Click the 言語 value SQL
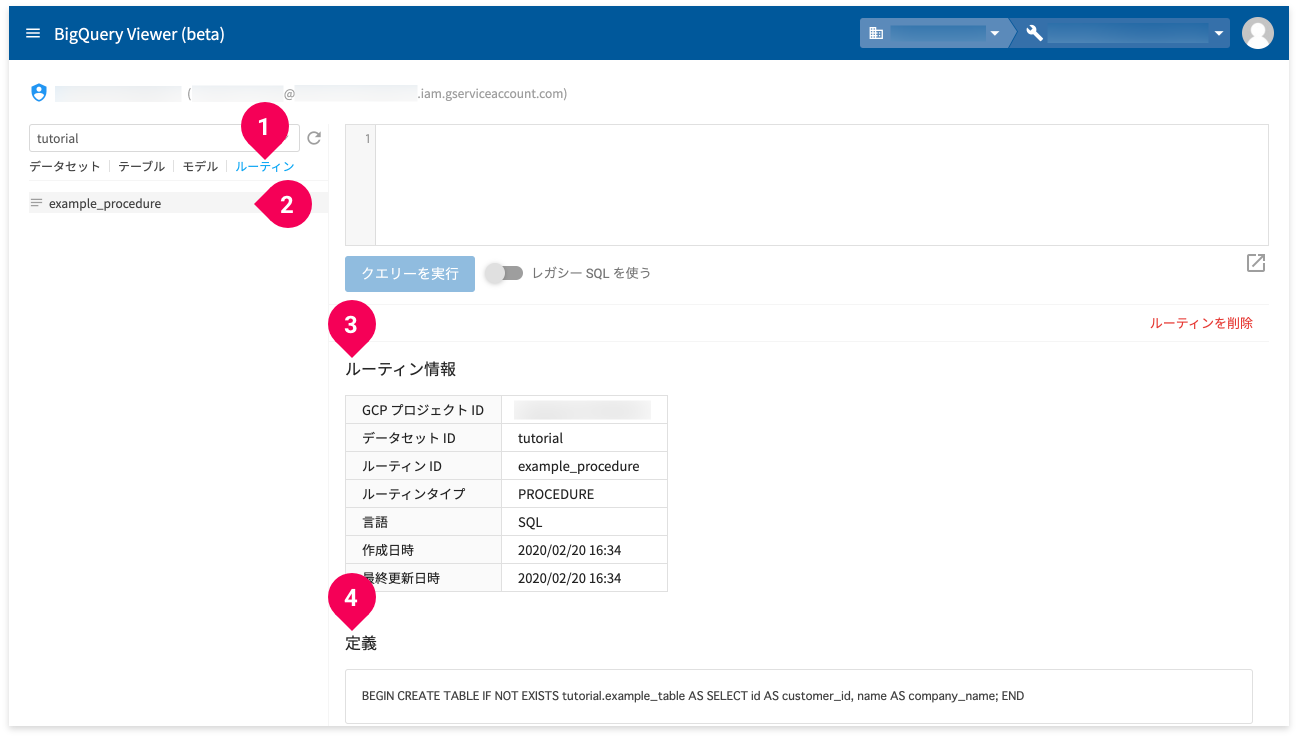The width and height of the screenshot is (1298, 738). click(530, 522)
